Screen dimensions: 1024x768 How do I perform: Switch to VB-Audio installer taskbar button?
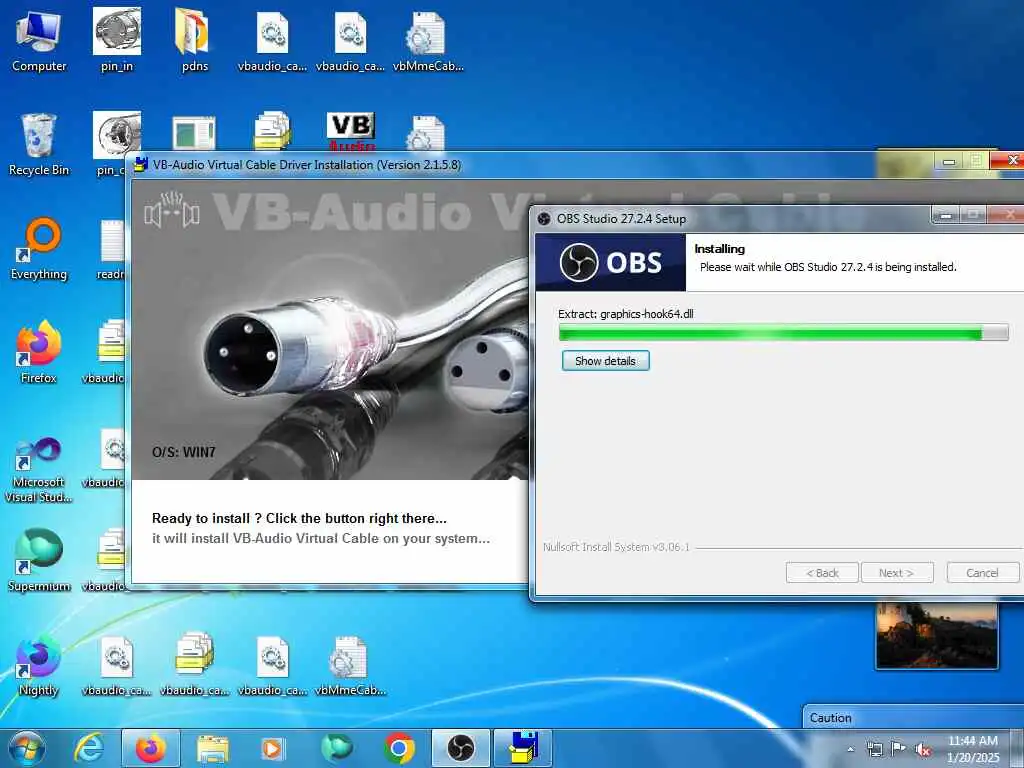click(523, 748)
